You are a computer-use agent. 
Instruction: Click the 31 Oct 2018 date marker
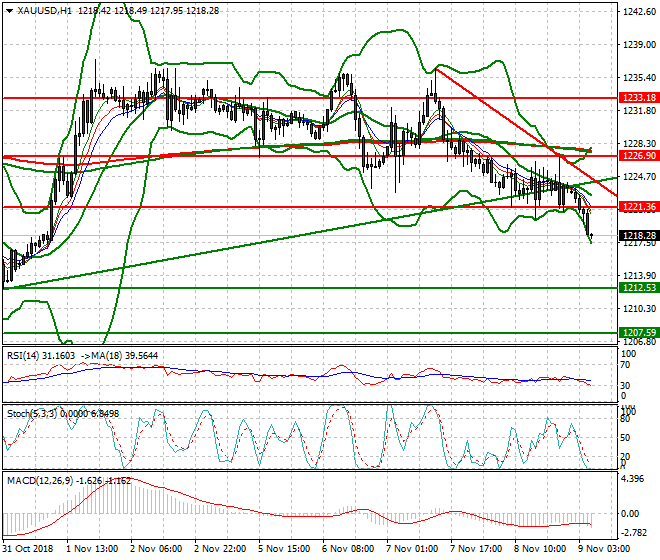[x=27, y=549]
